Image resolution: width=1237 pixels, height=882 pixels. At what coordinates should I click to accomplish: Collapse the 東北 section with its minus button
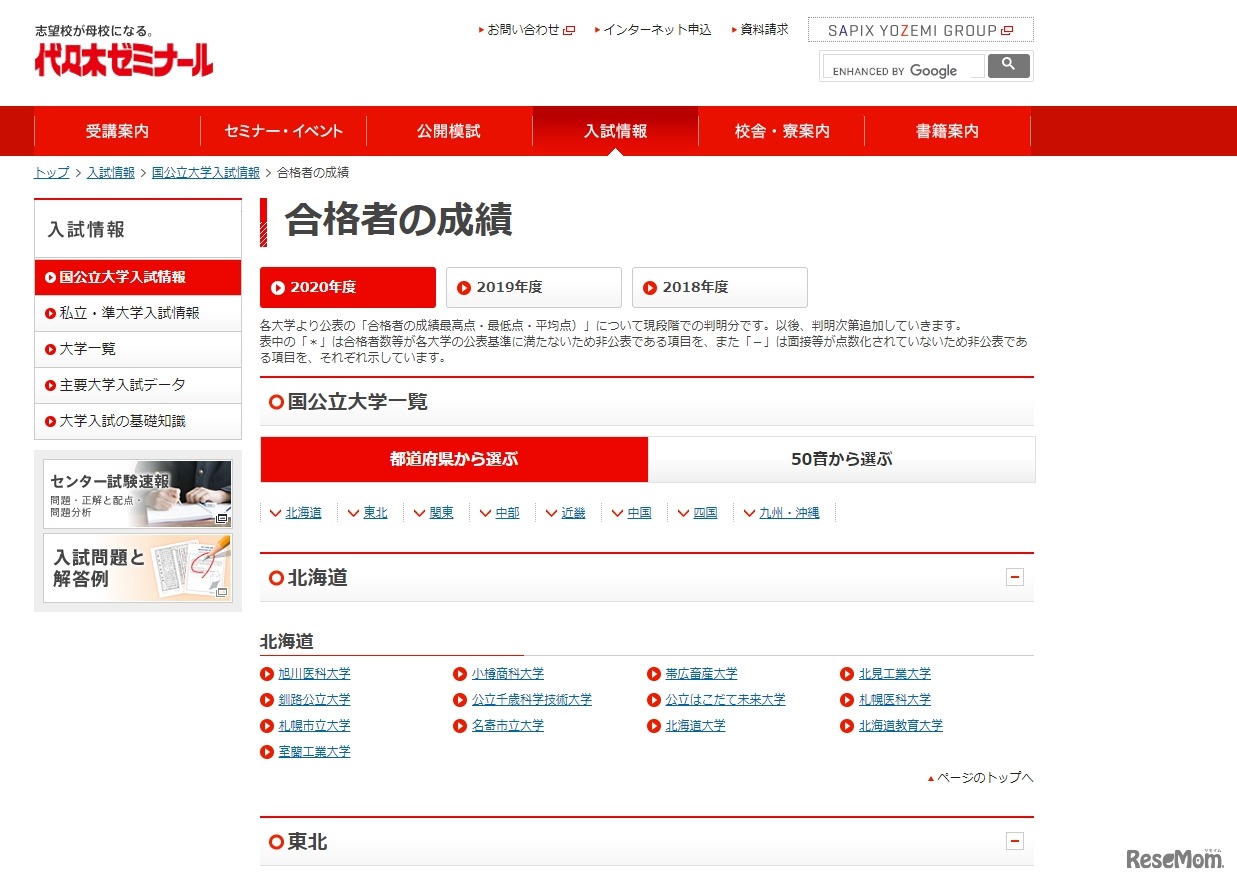[1016, 841]
